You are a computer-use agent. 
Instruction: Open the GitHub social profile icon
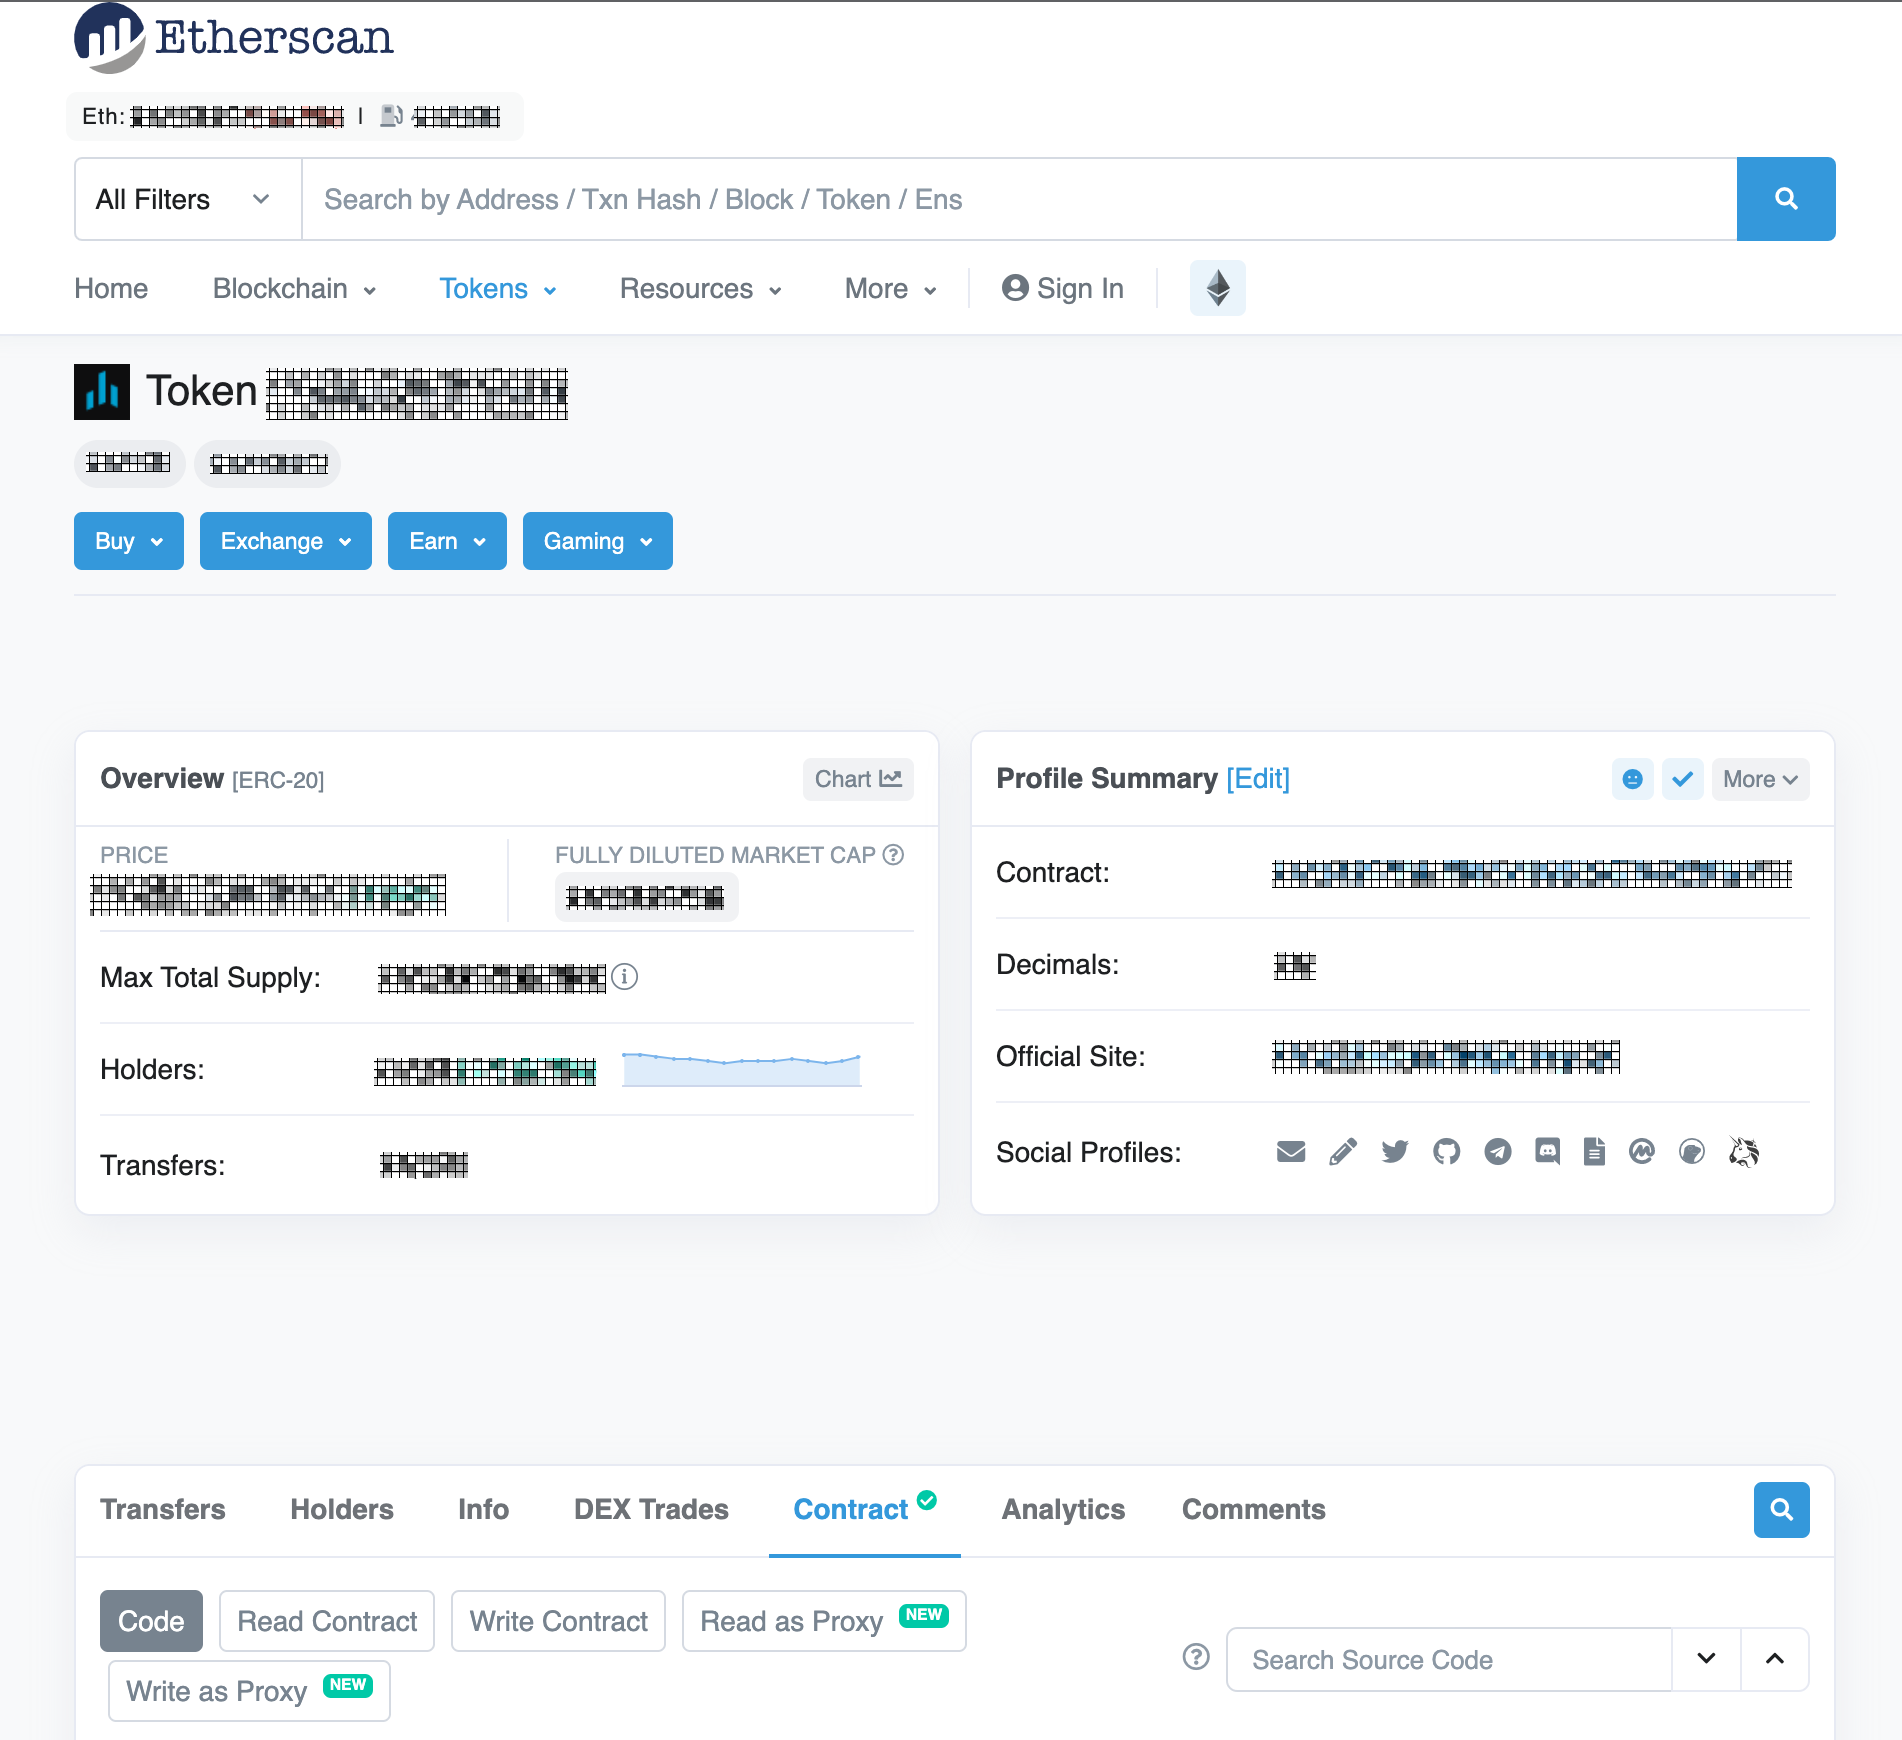pos(1446,1152)
